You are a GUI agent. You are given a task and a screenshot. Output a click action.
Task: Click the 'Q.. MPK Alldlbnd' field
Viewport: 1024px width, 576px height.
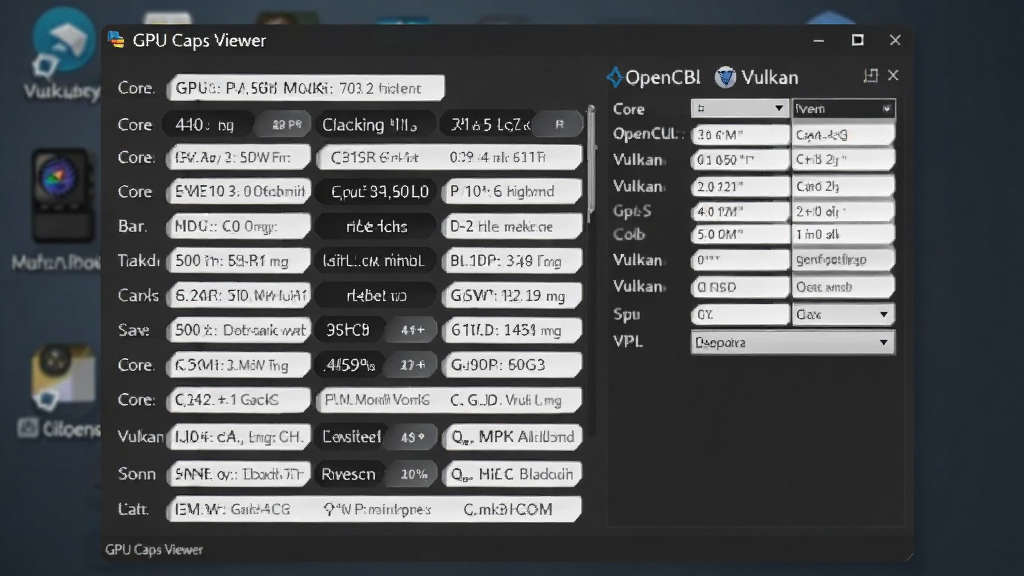[x=512, y=437]
